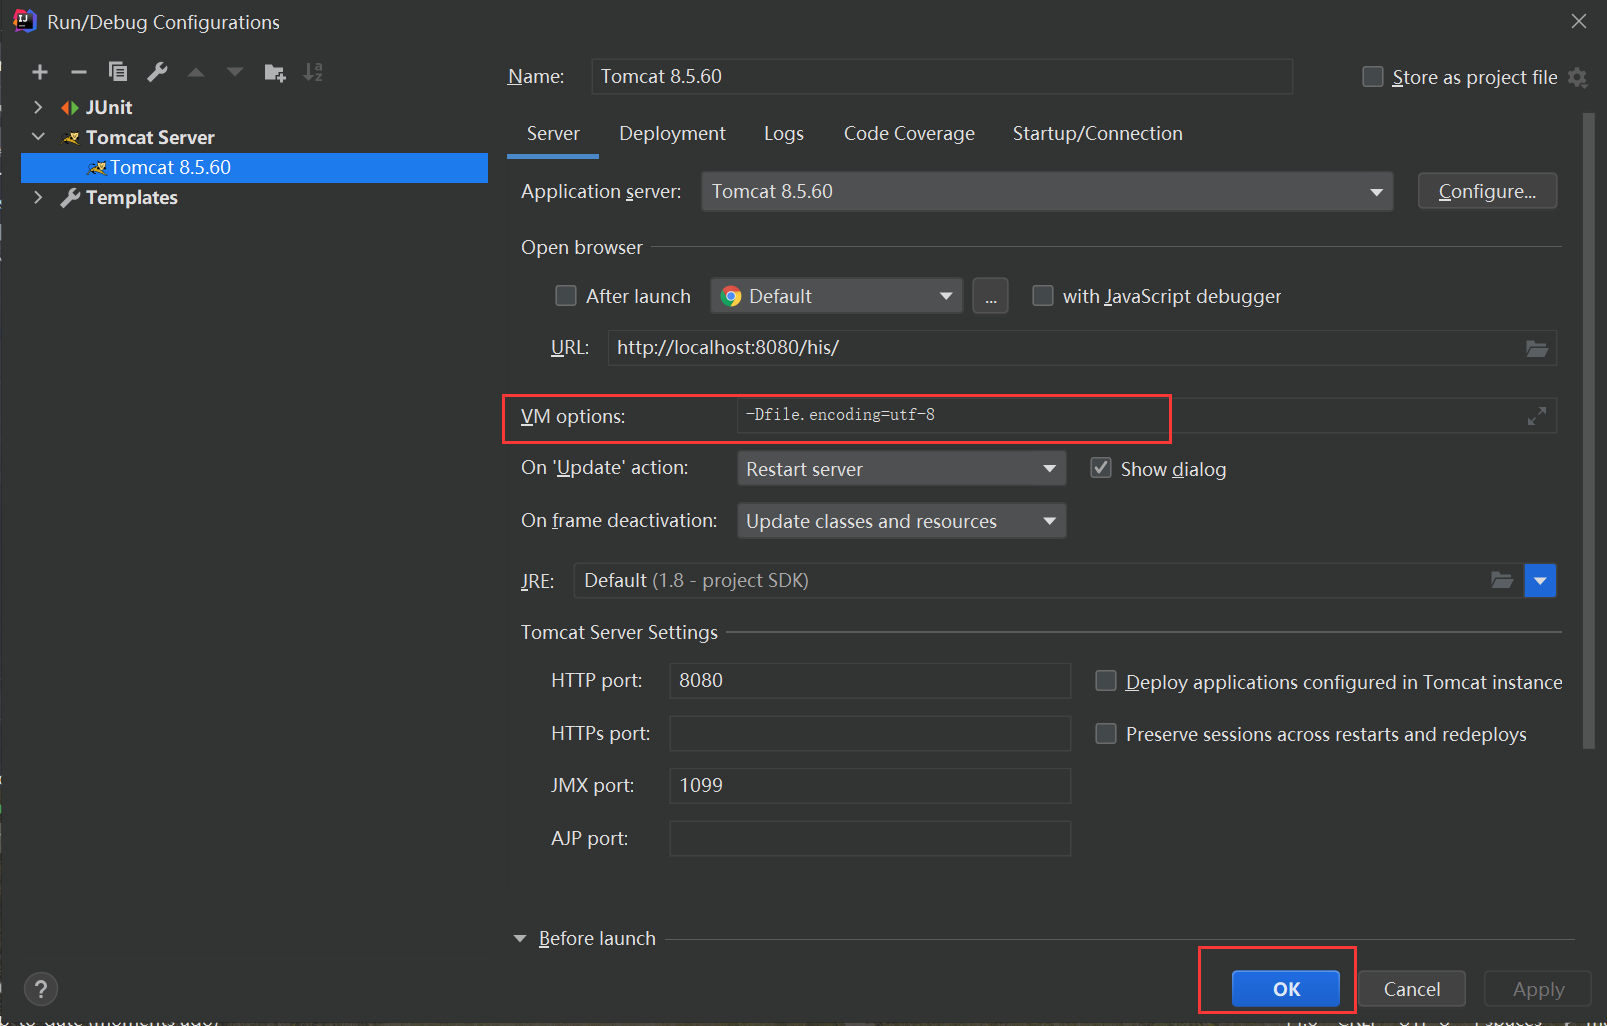Select JUnit label in tree
1607x1026 pixels.
tap(109, 107)
